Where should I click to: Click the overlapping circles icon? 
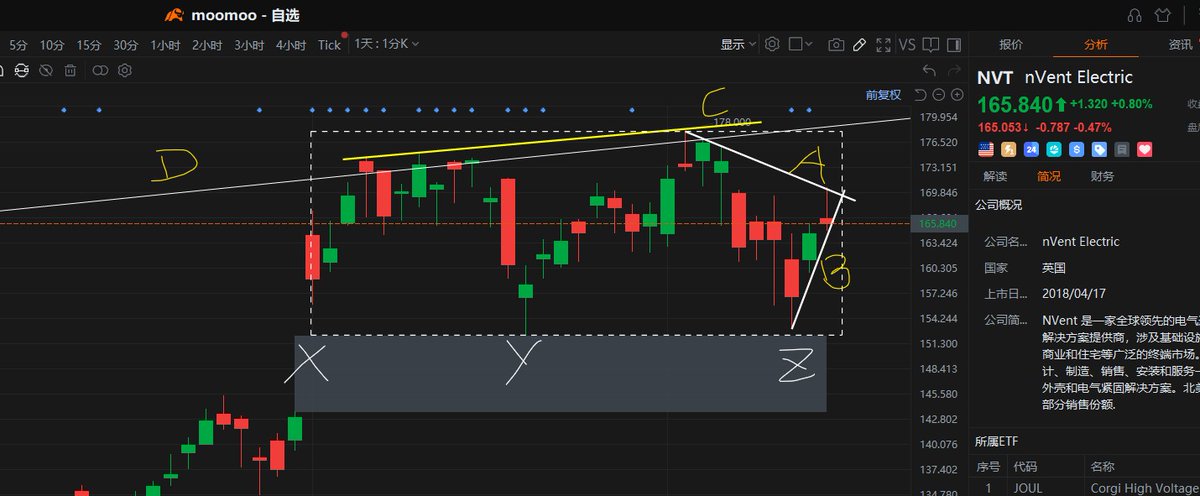pyautogui.click(x=100, y=70)
